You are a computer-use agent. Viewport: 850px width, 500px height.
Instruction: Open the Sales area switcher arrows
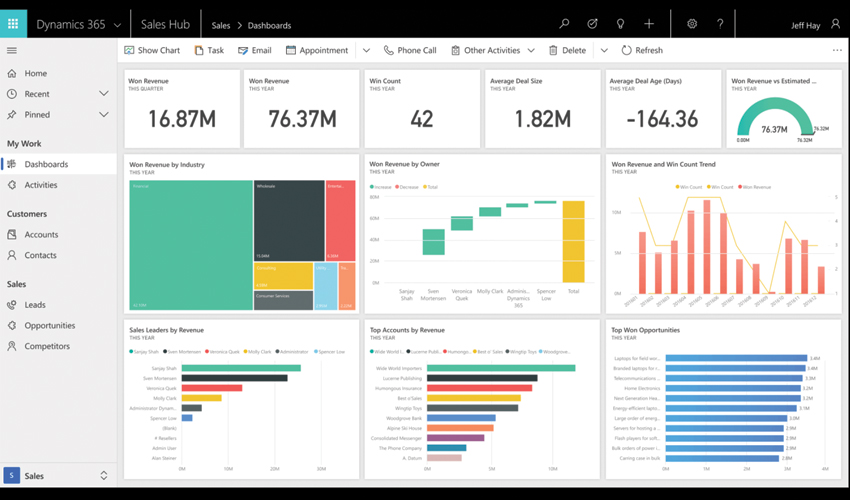[104, 476]
